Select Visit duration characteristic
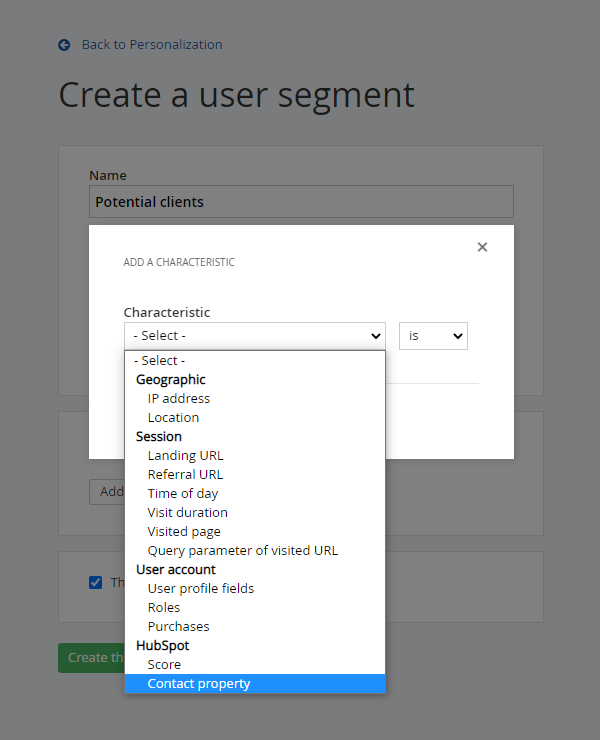 pos(187,513)
